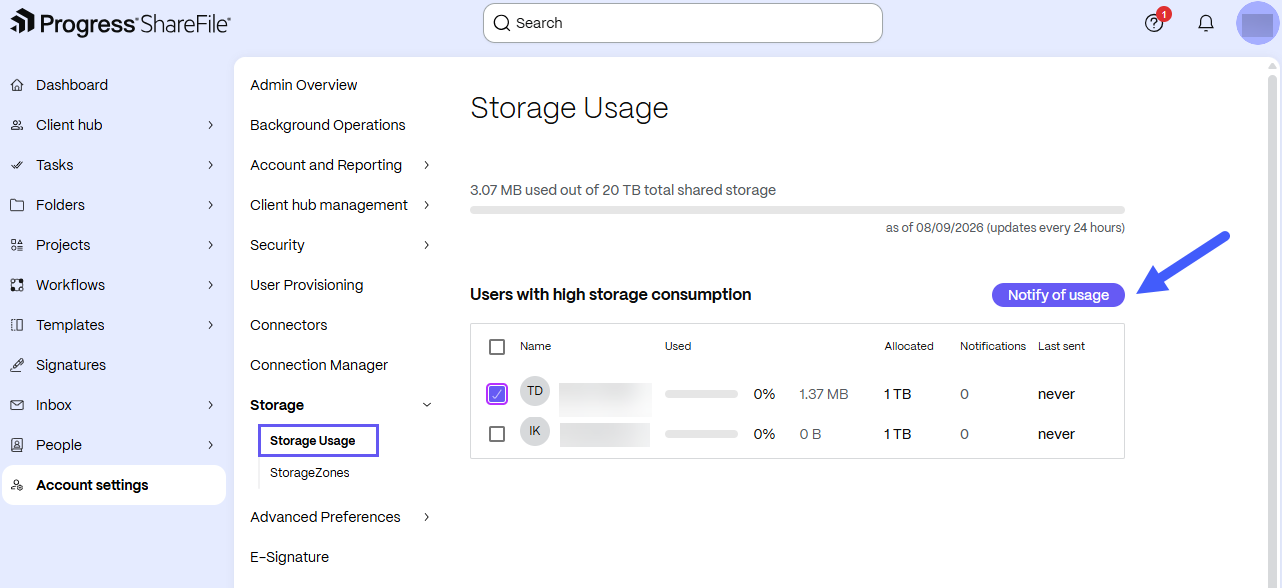
Task: Click the Templates icon in sidebar
Action: (x=17, y=325)
